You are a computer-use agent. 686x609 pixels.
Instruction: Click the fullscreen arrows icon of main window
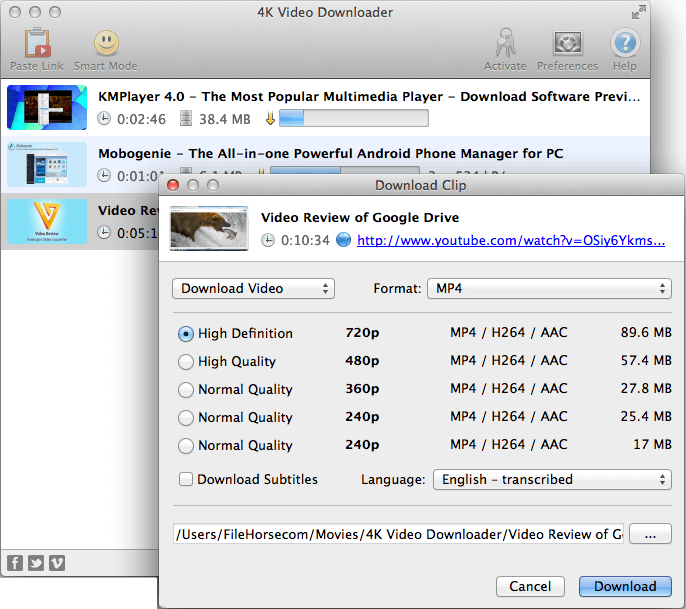[639, 12]
